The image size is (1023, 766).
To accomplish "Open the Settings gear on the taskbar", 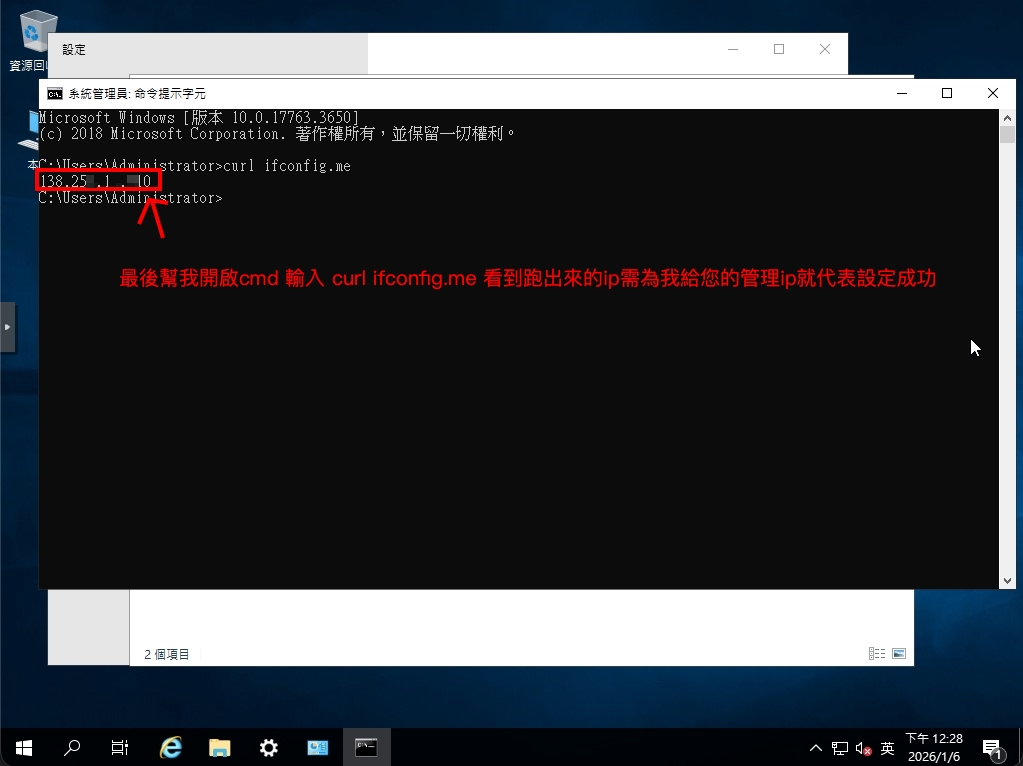I will (268, 747).
